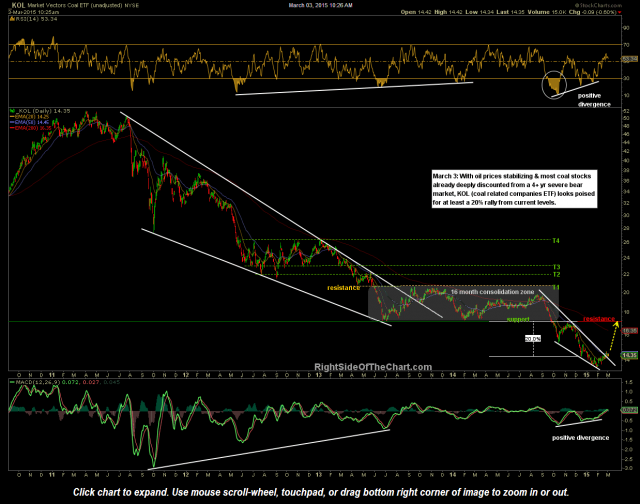The width and height of the screenshot is (640, 504).
Task: Click positive divergence text in MACD panel
Action: coord(579,437)
